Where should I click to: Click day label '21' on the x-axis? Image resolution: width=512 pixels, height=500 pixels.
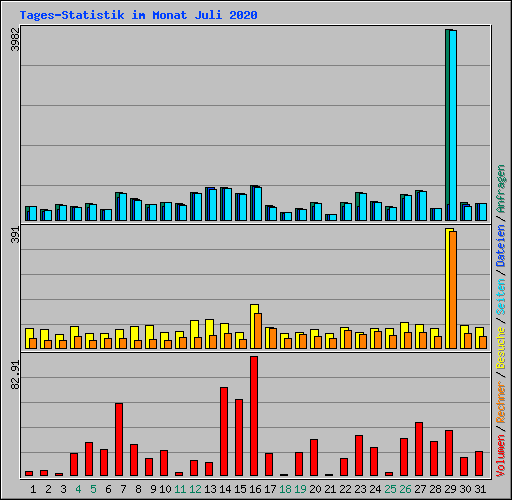pyautogui.click(x=330, y=489)
